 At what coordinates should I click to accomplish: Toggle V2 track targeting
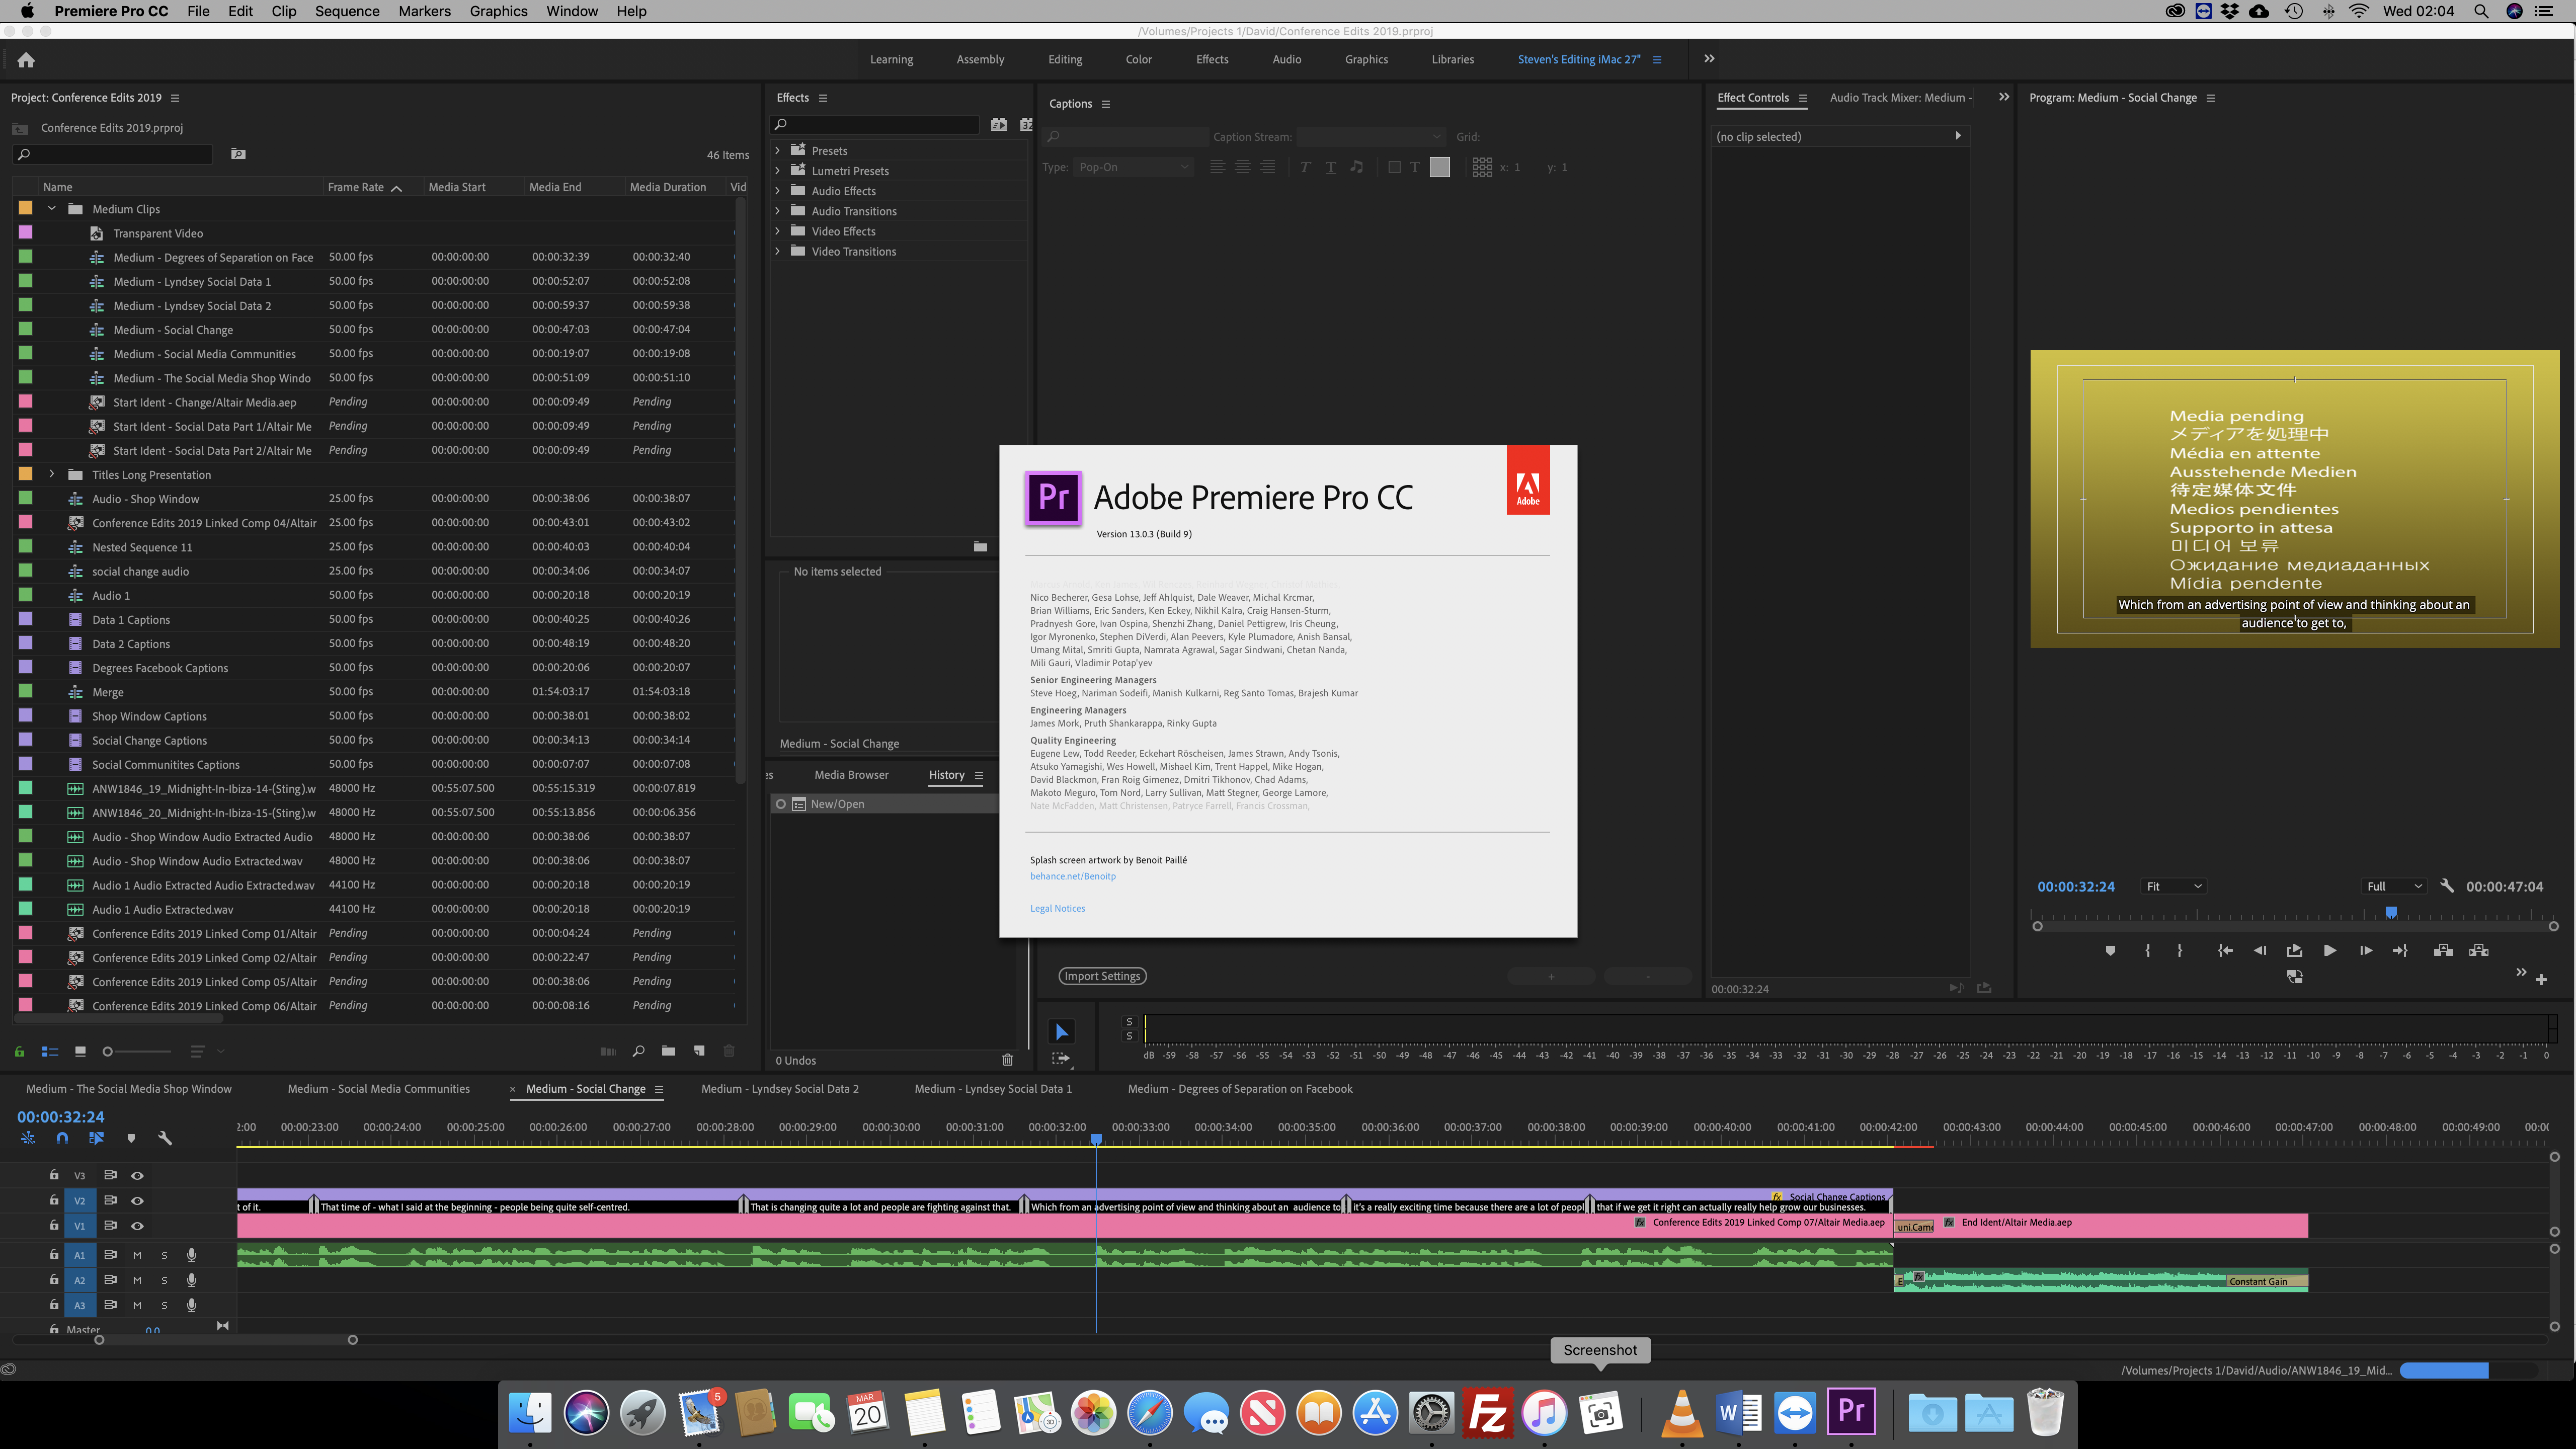tap(80, 1200)
